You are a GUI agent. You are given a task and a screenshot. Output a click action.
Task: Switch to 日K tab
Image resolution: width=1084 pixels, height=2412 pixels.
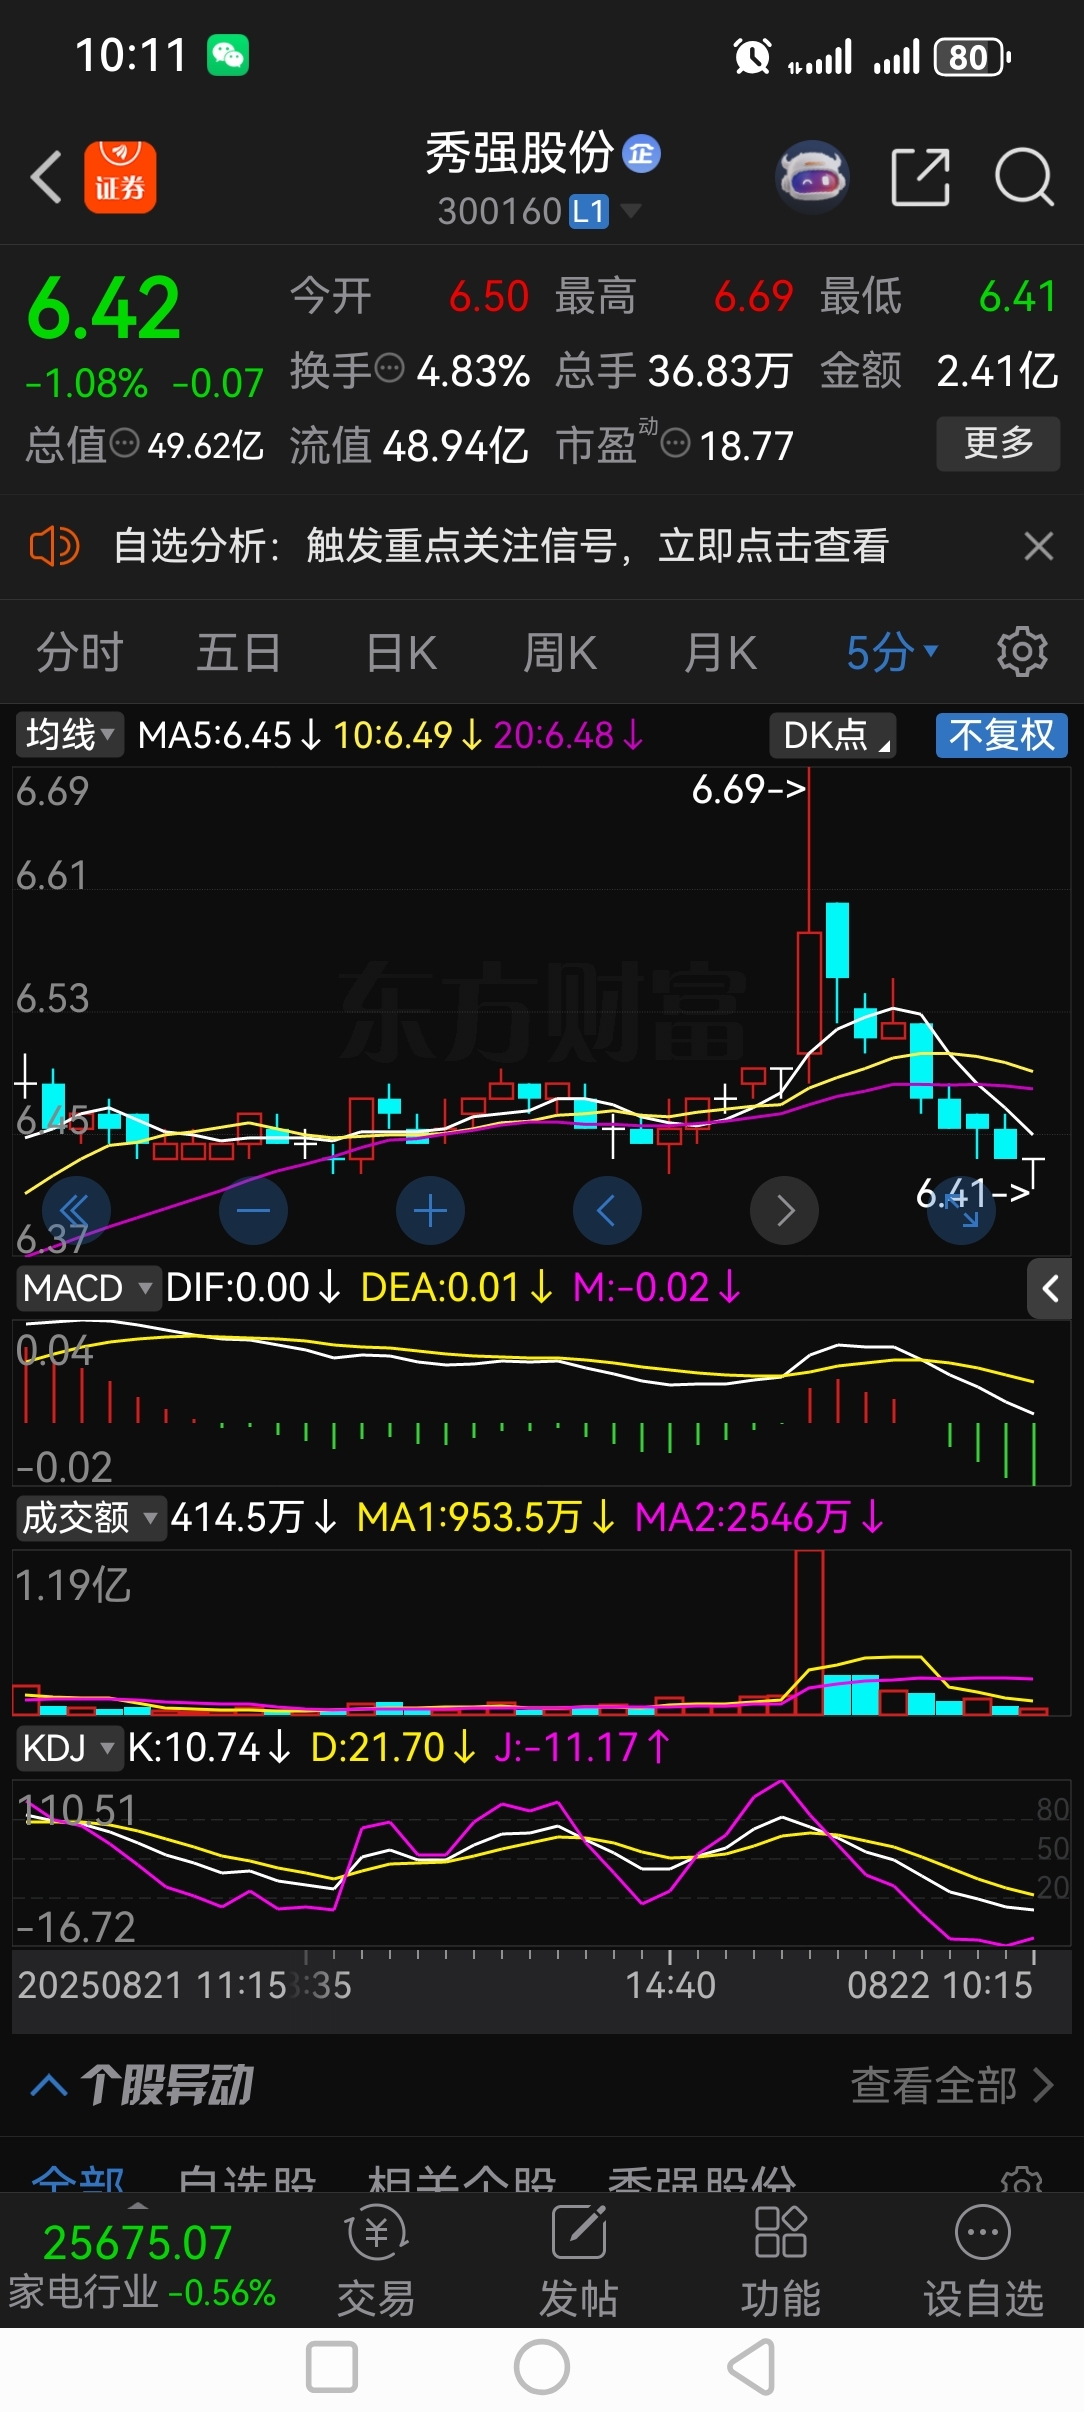click(401, 652)
